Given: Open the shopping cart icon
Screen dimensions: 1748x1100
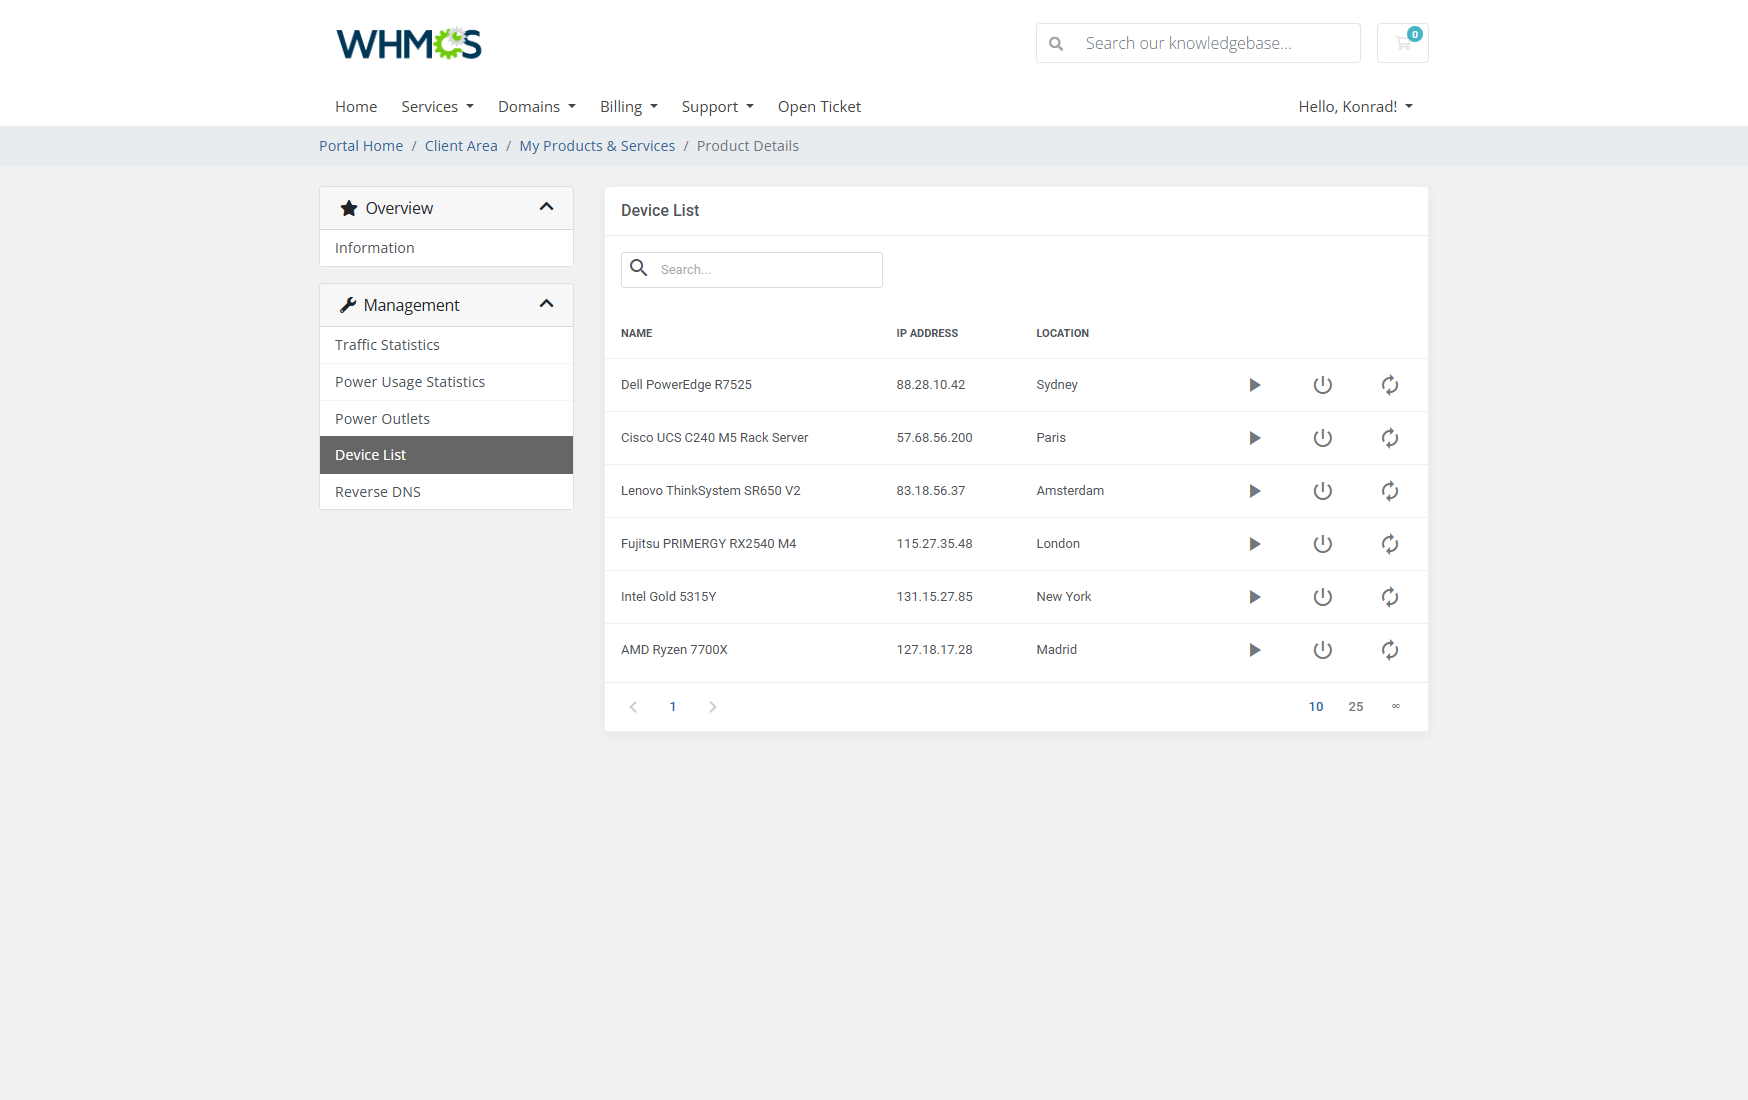Looking at the screenshot, I should (x=1403, y=43).
